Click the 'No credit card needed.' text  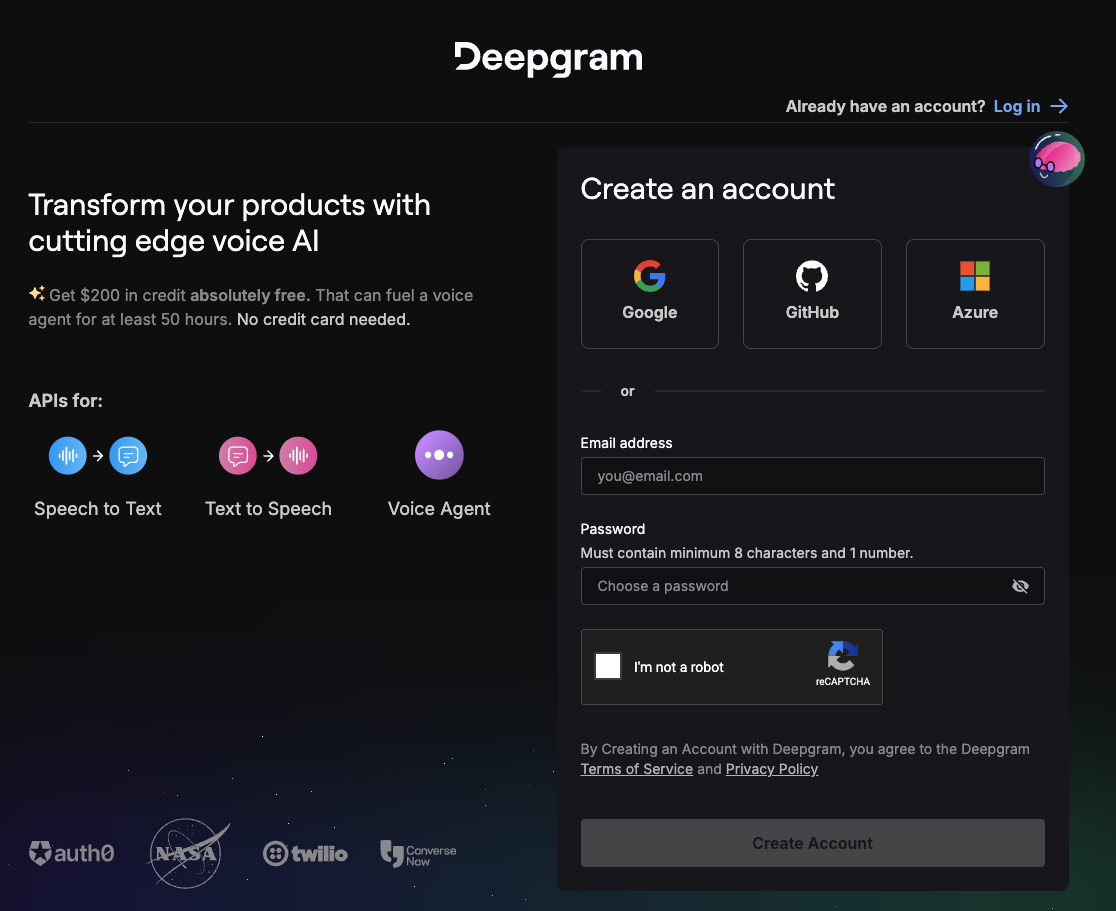(323, 320)
